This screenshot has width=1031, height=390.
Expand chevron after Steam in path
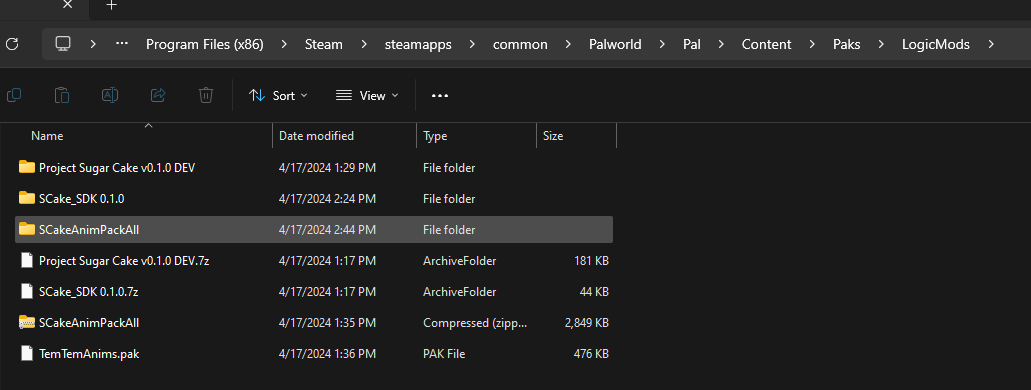click(364, 44)
